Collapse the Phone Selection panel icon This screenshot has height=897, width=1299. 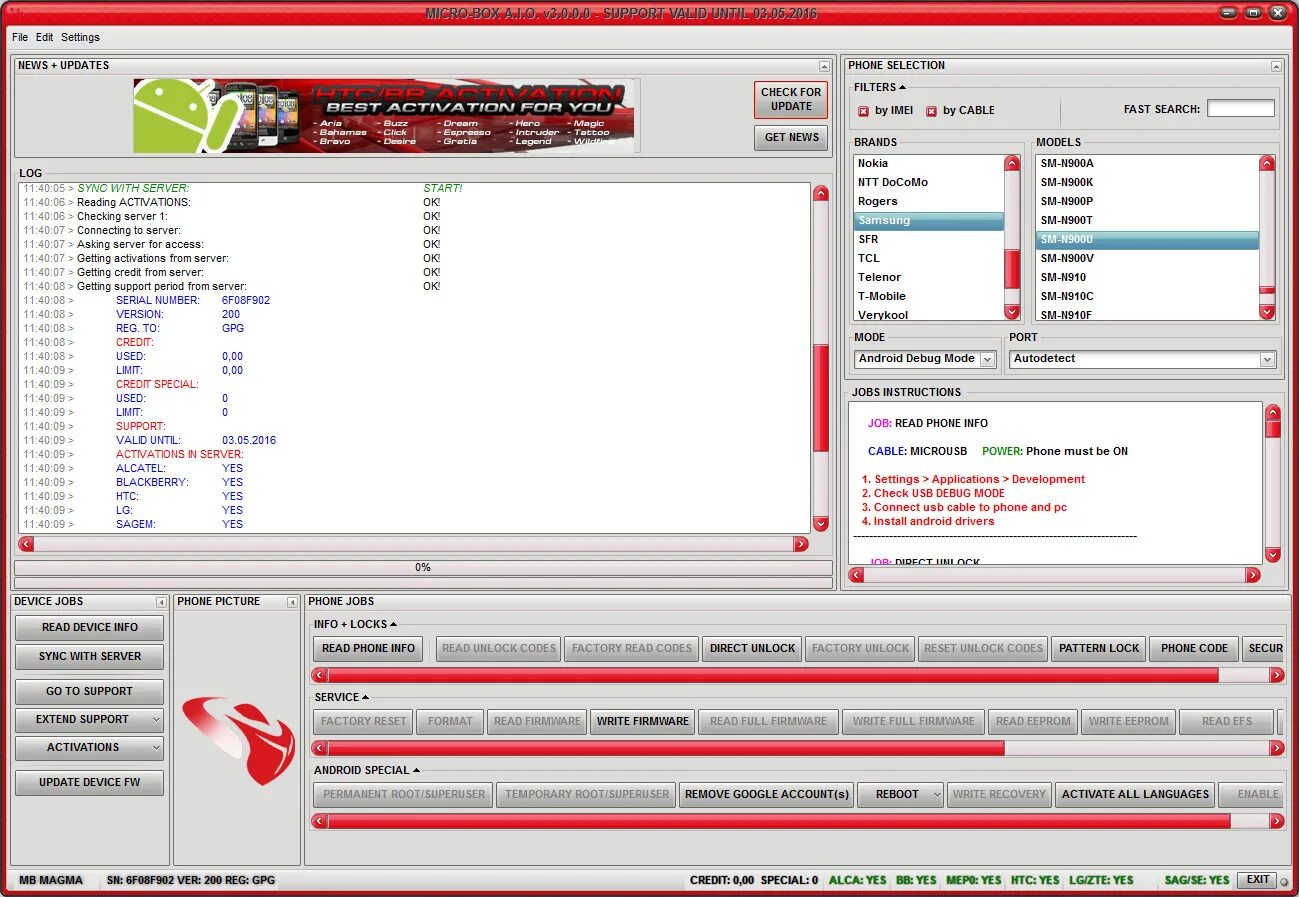tap(1276, 66)
